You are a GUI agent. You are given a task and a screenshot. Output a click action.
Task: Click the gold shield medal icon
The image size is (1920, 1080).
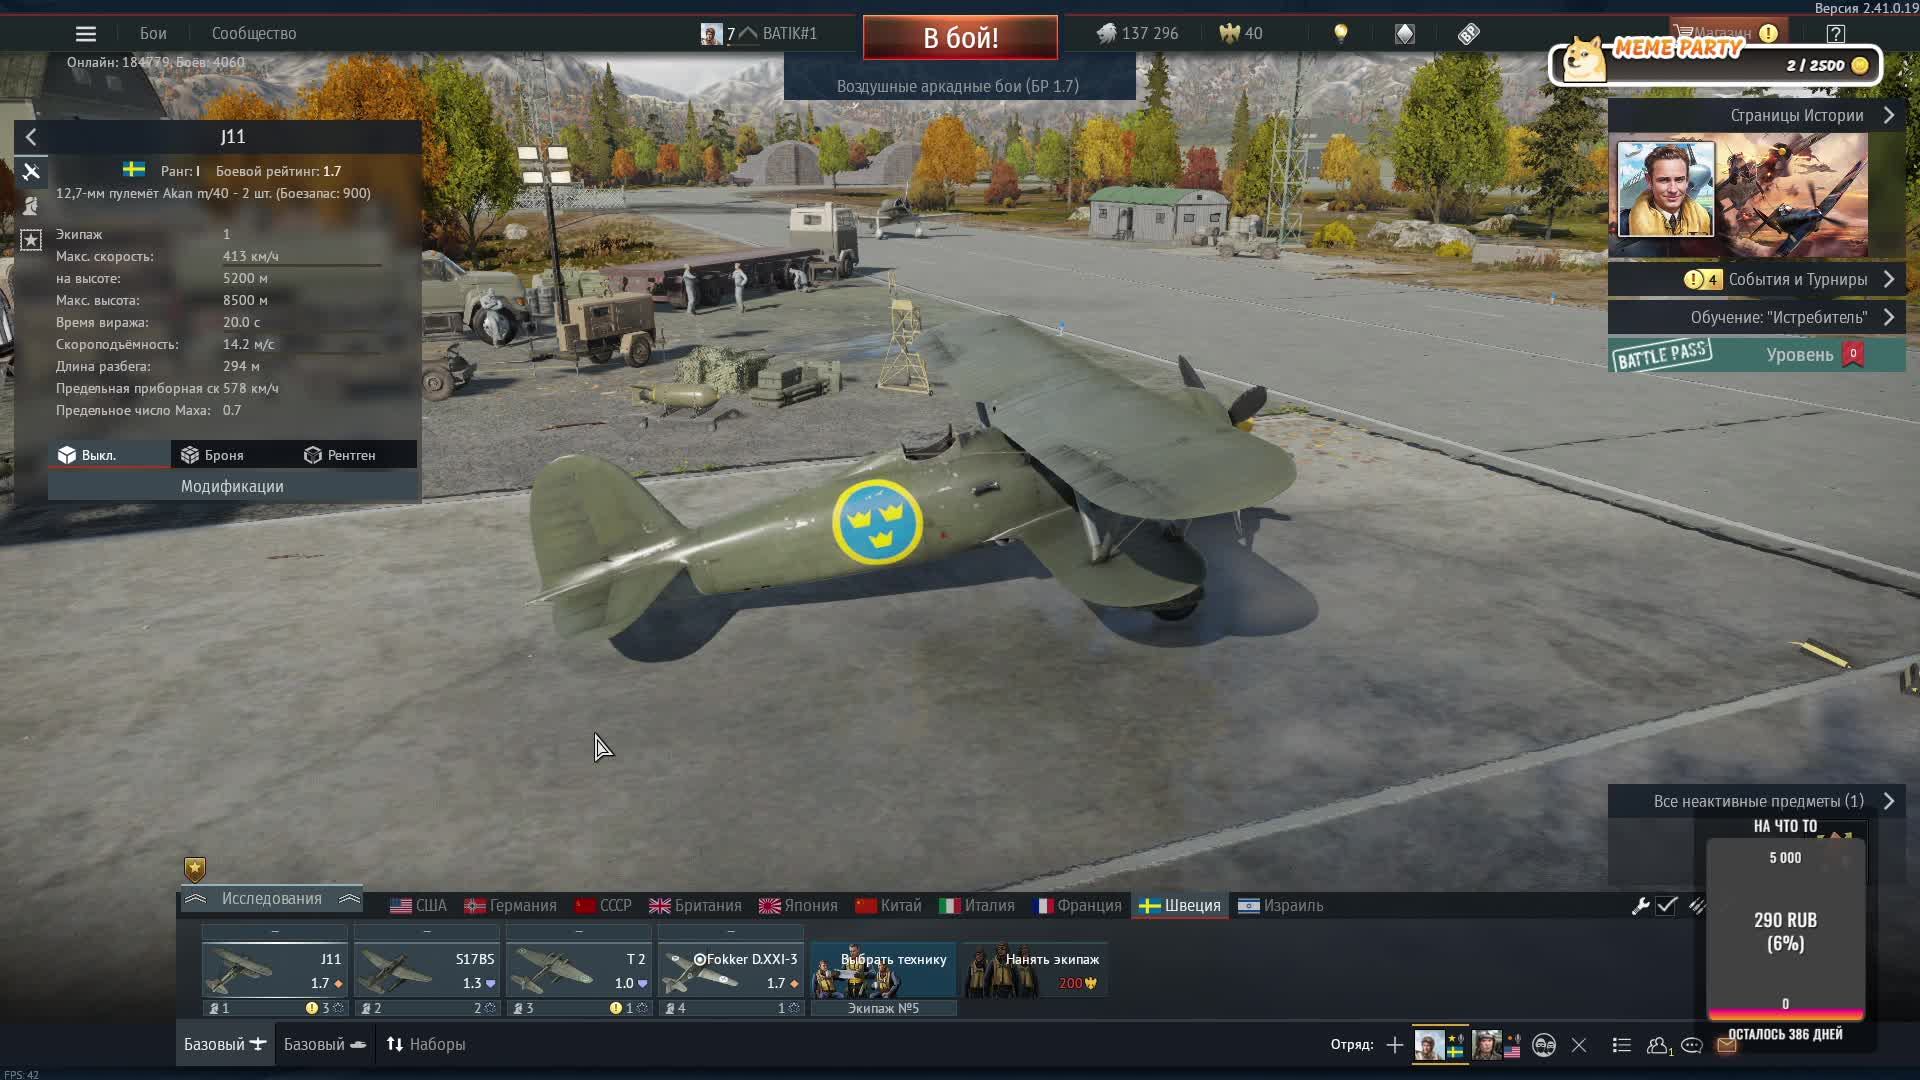(195, 869)
